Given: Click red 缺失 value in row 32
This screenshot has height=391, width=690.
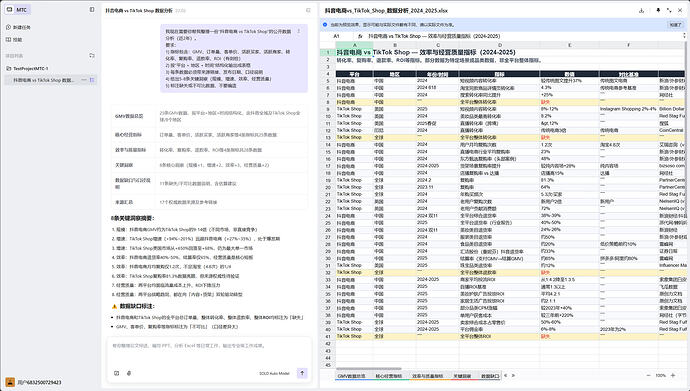Looking at the screenshot, I should tap(545, 273).
